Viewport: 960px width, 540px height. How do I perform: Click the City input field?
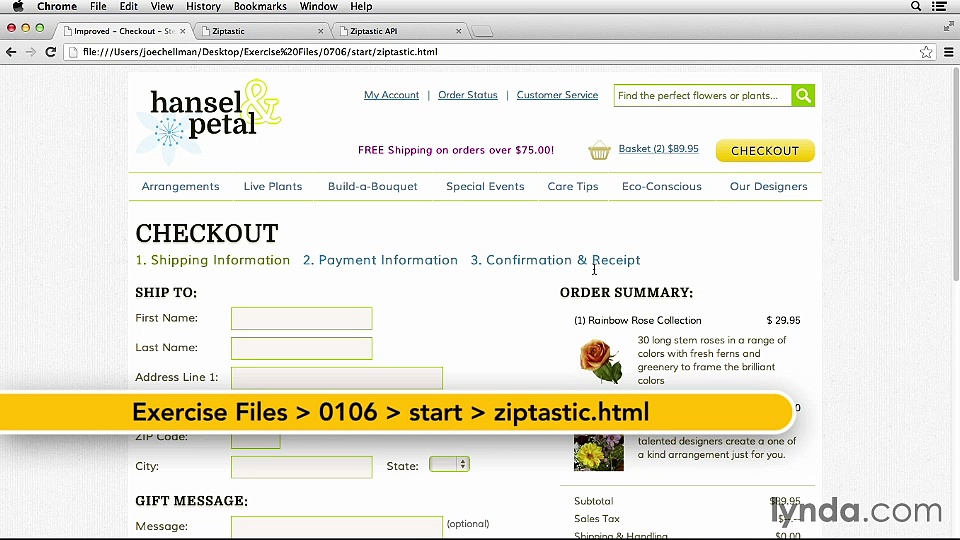click(302, 467)
